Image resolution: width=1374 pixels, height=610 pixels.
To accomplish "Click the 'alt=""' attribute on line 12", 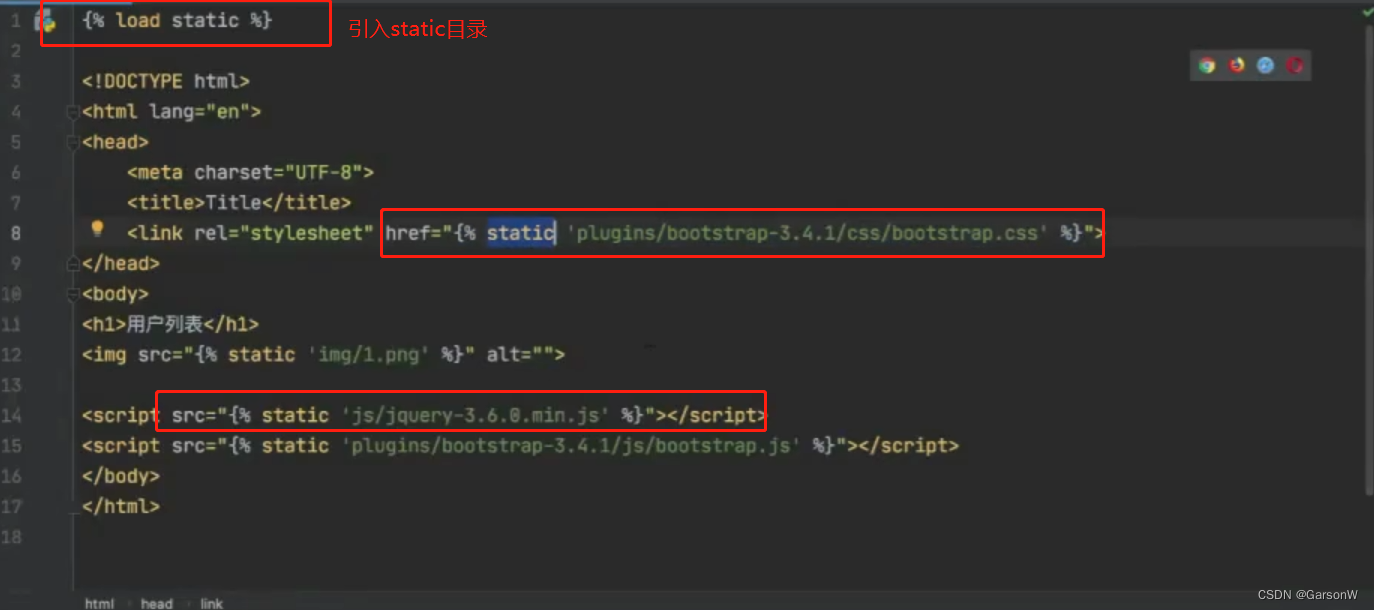I will 520,355.
